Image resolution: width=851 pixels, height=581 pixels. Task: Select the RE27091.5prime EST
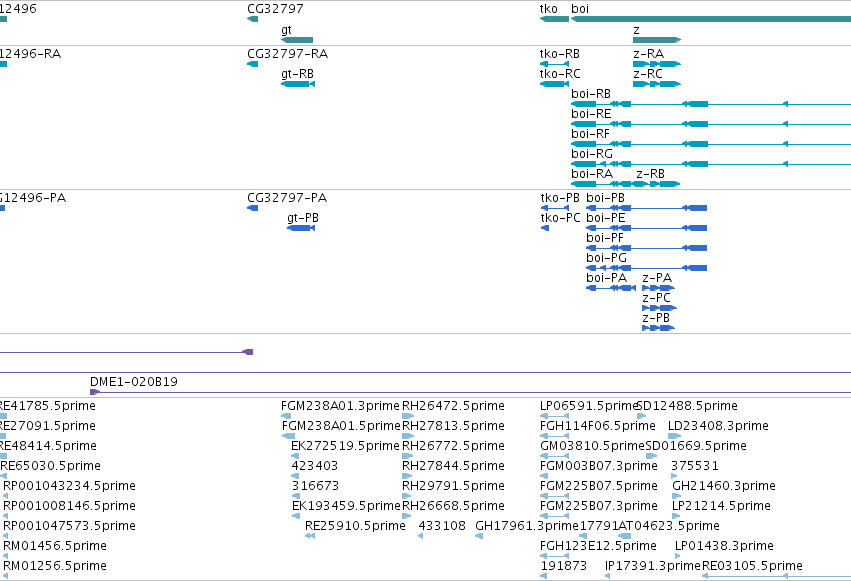pyautogui.click(x=3, y=436)
